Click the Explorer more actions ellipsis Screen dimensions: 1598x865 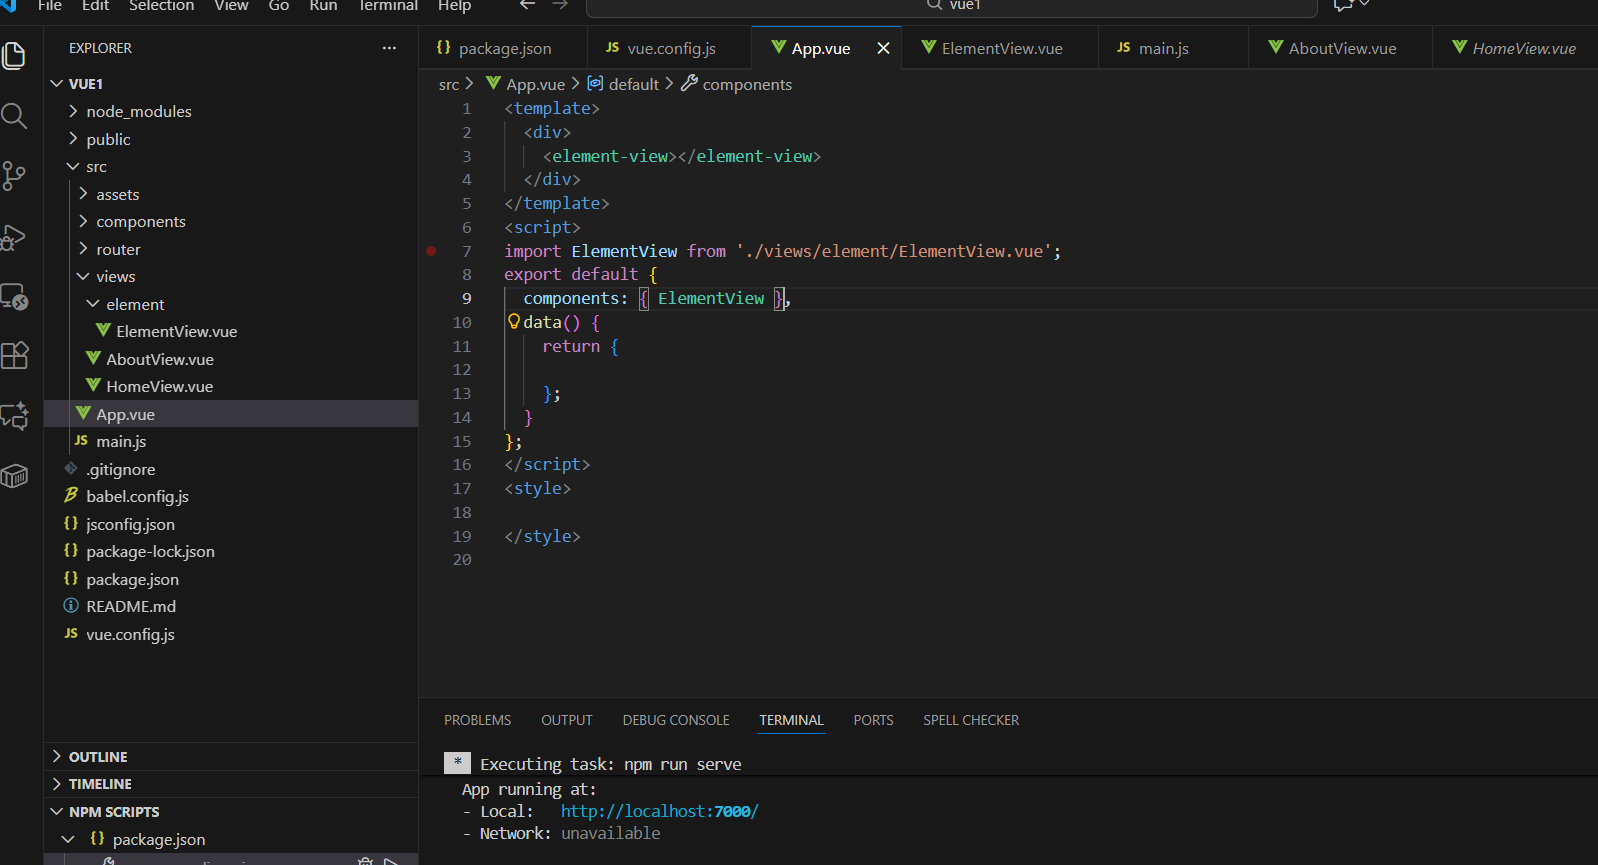coord(389,48)
